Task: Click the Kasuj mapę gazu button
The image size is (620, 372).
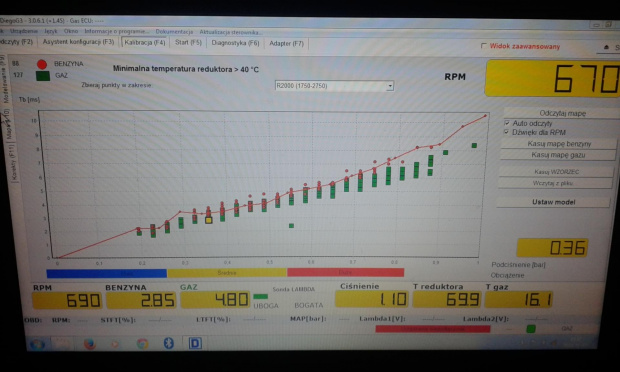Action: (x=558, y=155)
